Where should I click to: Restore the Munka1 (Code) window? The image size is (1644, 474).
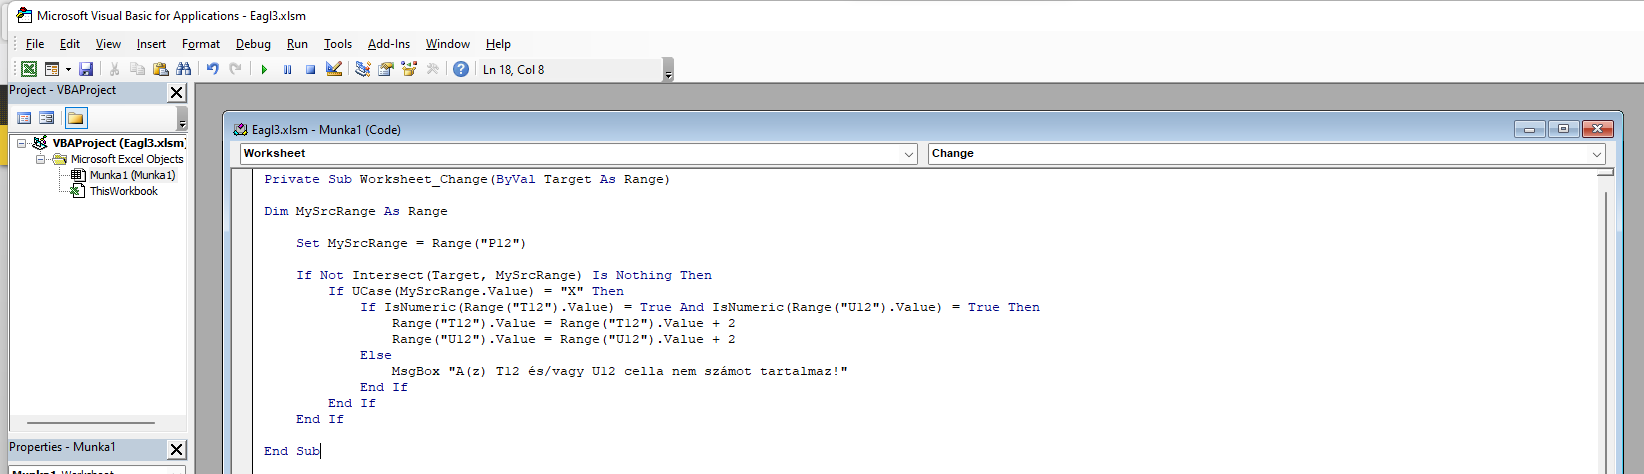point(1563,129)
